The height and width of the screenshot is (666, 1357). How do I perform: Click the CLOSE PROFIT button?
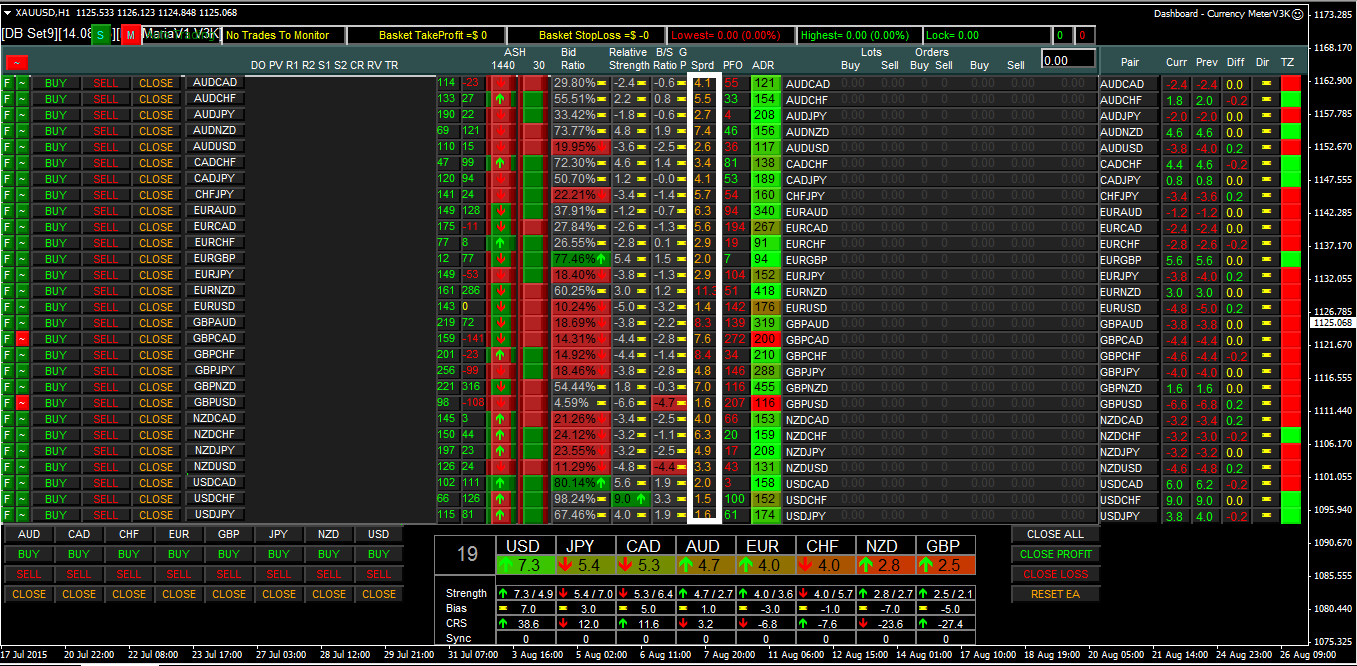pos(1055,554)
